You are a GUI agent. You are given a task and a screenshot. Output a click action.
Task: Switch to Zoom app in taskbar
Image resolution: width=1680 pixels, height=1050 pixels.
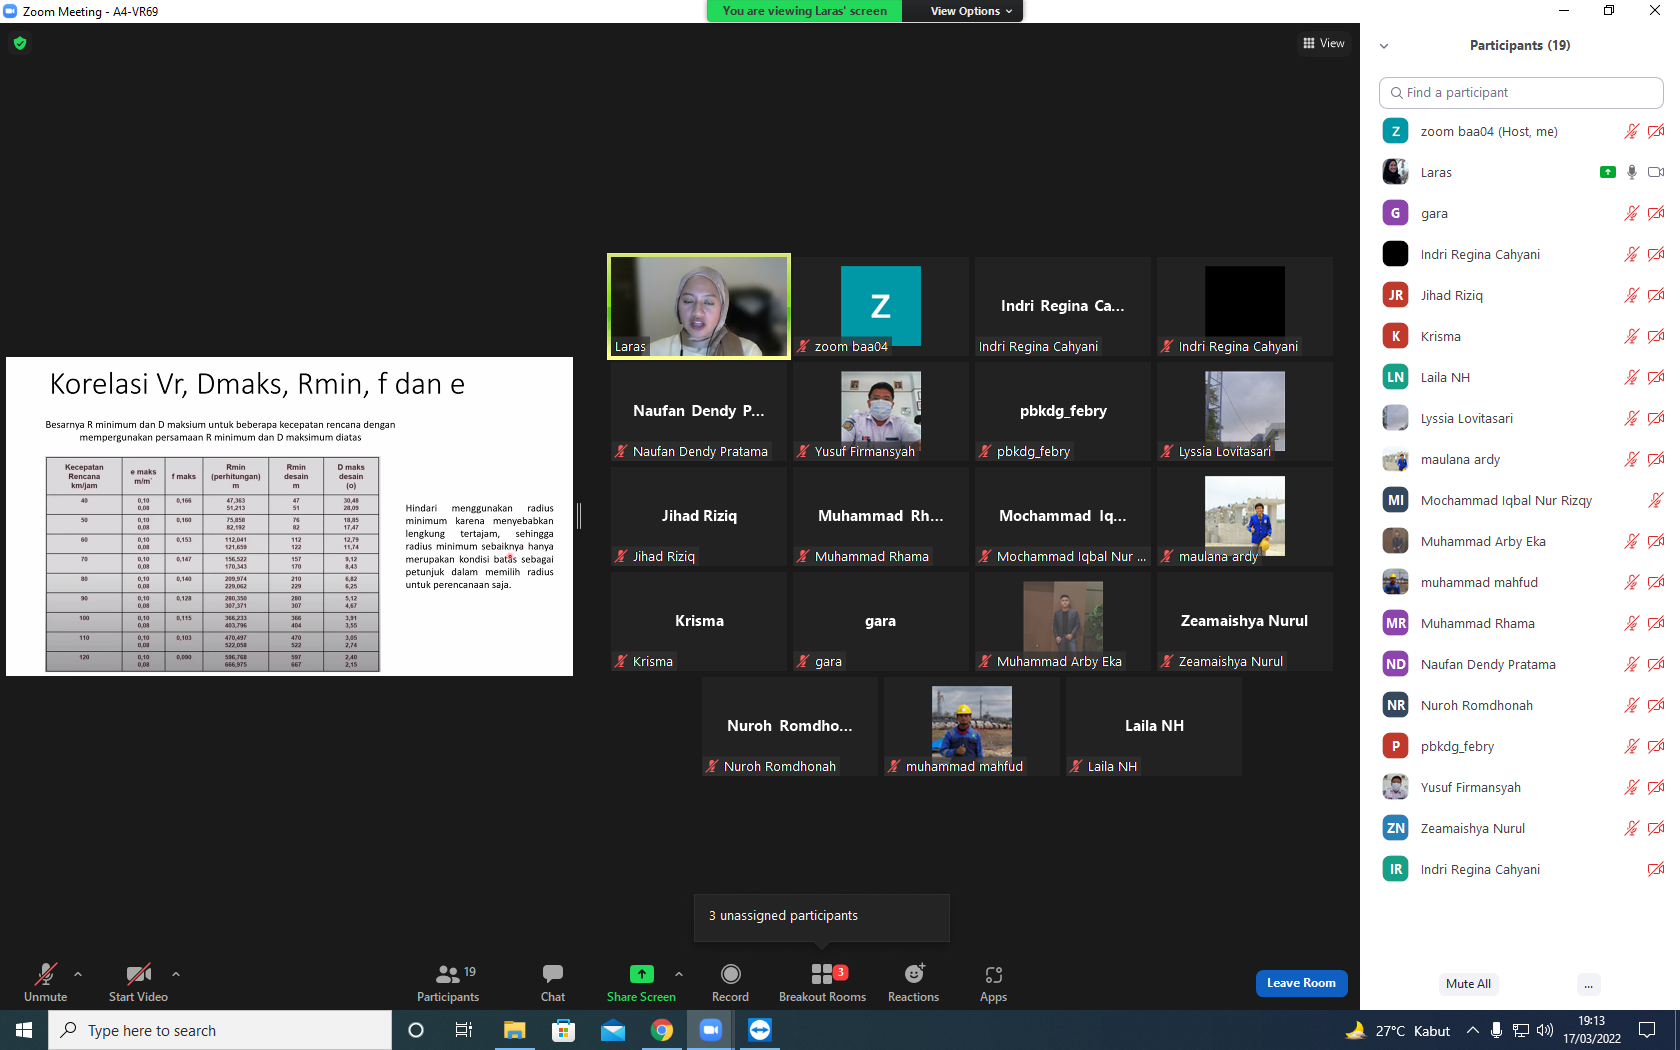point(710,1030)
